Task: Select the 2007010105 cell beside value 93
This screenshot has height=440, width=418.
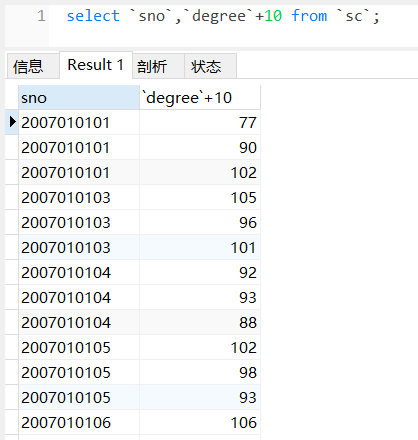Action: 79,397
